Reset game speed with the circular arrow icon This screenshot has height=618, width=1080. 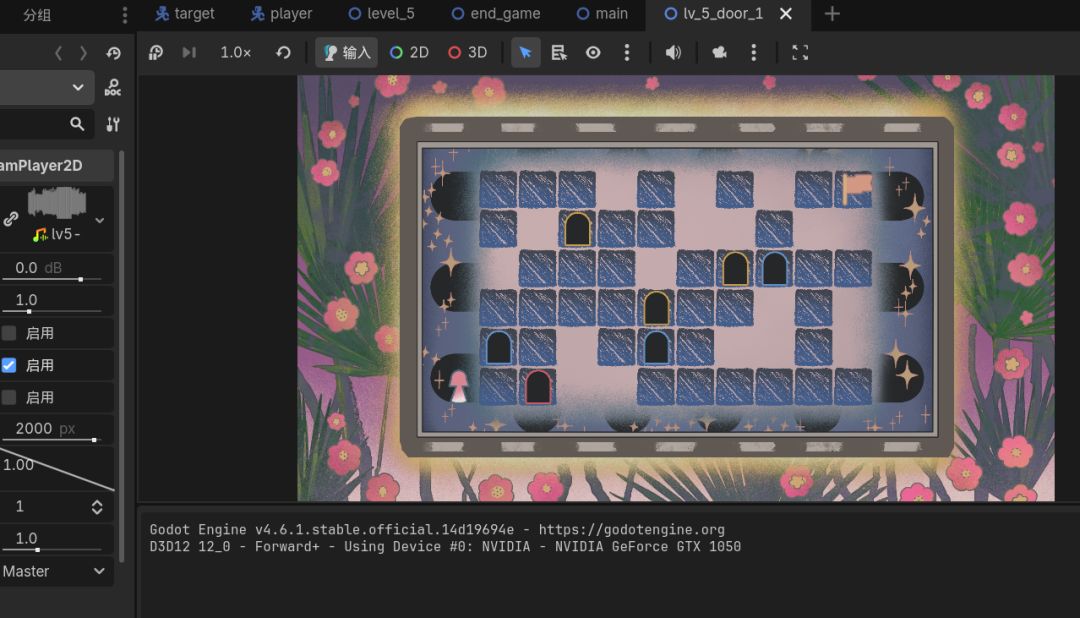[283, 52]
